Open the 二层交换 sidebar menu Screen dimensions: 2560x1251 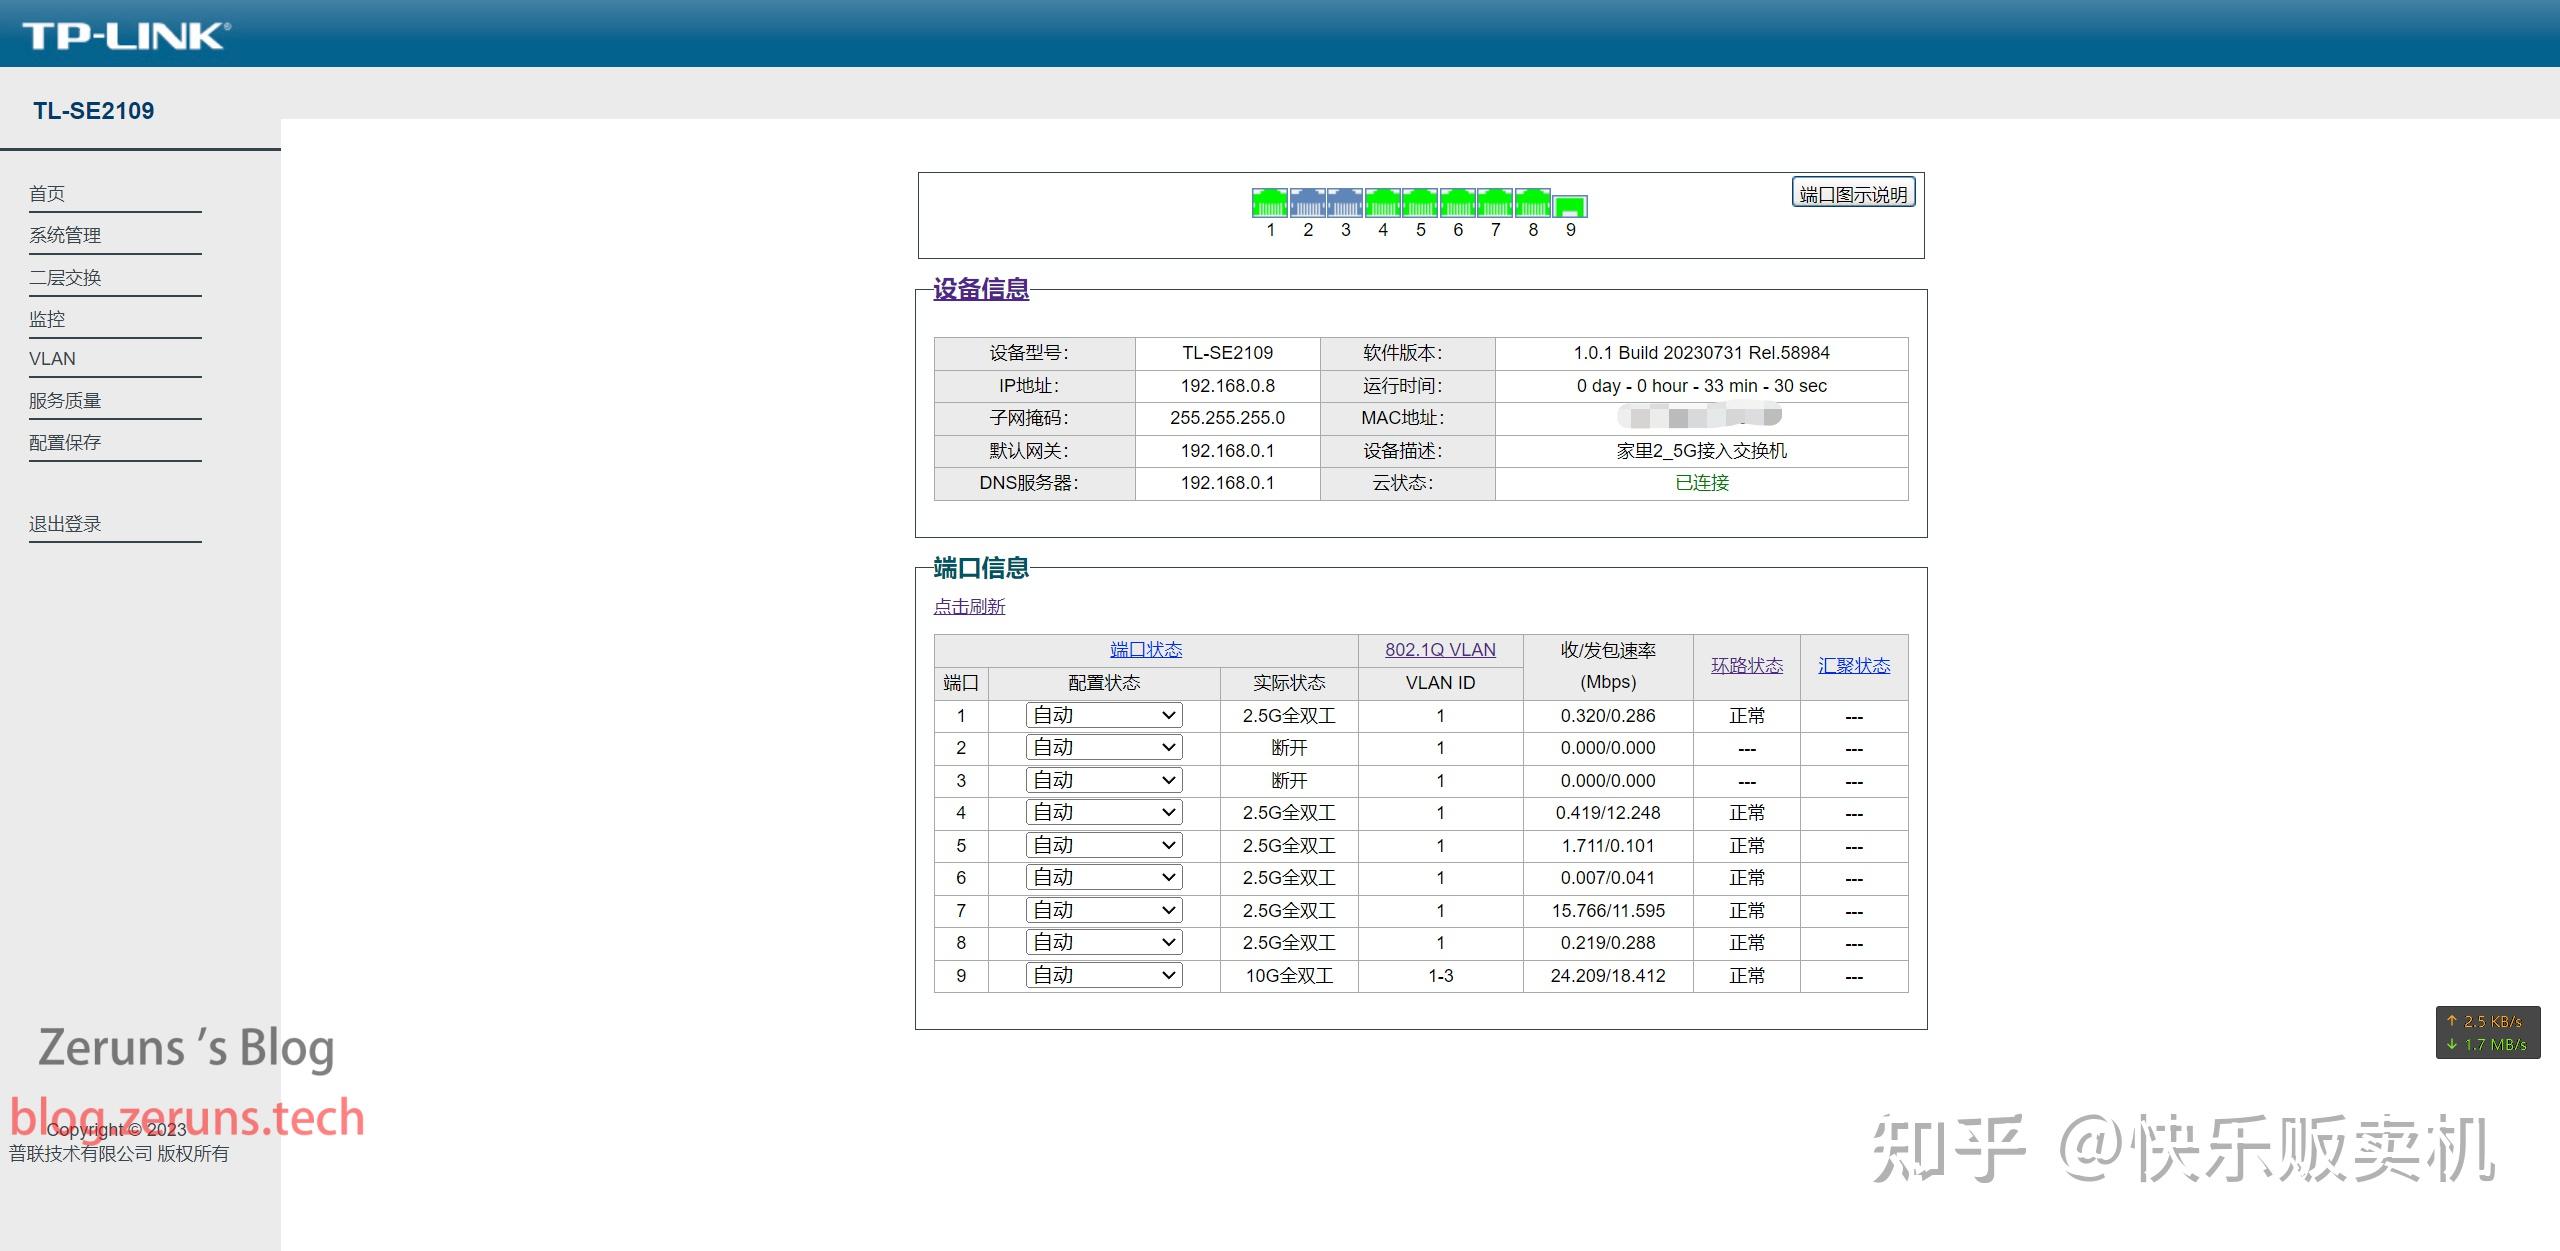65,277
